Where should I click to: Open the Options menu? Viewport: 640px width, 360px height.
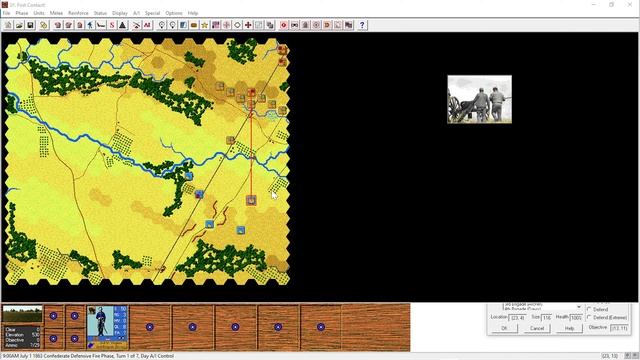point(174,13)
